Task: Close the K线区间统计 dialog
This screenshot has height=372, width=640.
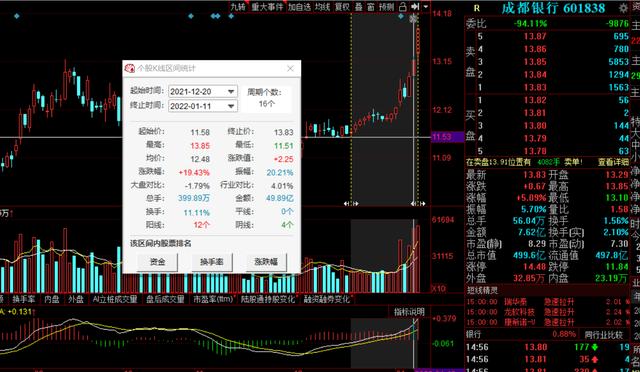Action: (290, 68)
